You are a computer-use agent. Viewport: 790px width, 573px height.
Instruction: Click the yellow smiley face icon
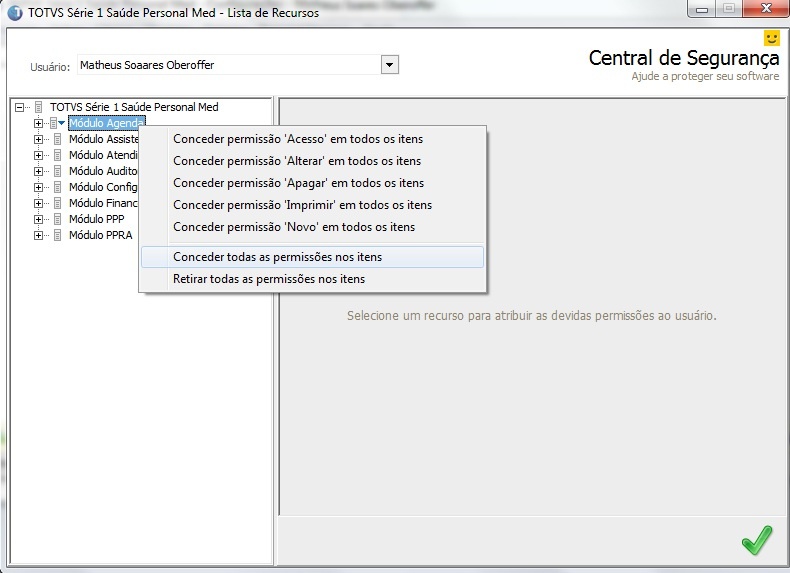coord(771,38)
